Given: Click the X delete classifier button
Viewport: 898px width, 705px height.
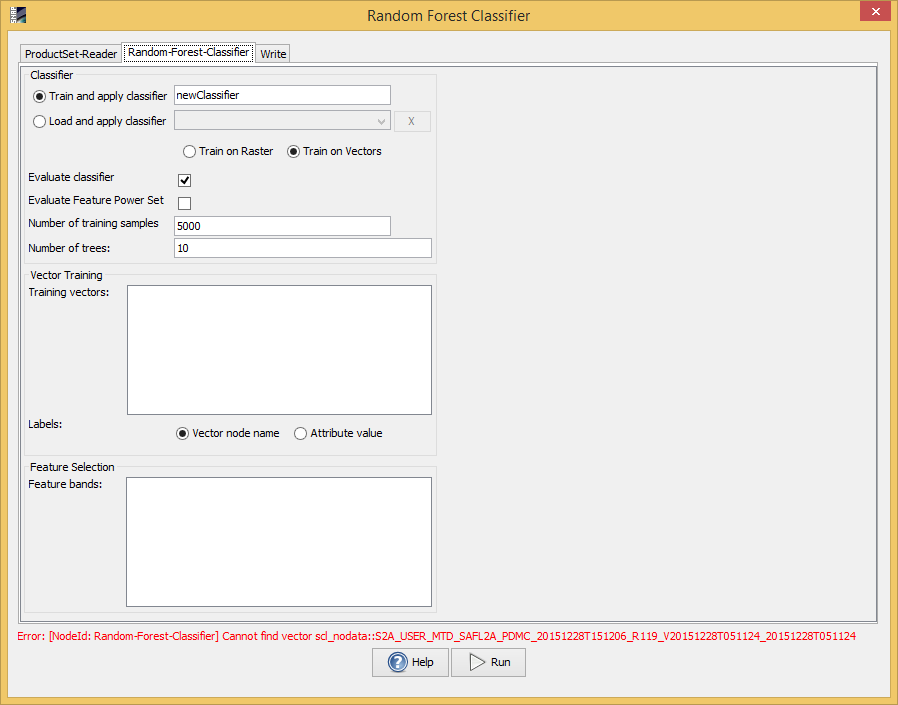Looking at the screenshot, I should tap(412, 121).
